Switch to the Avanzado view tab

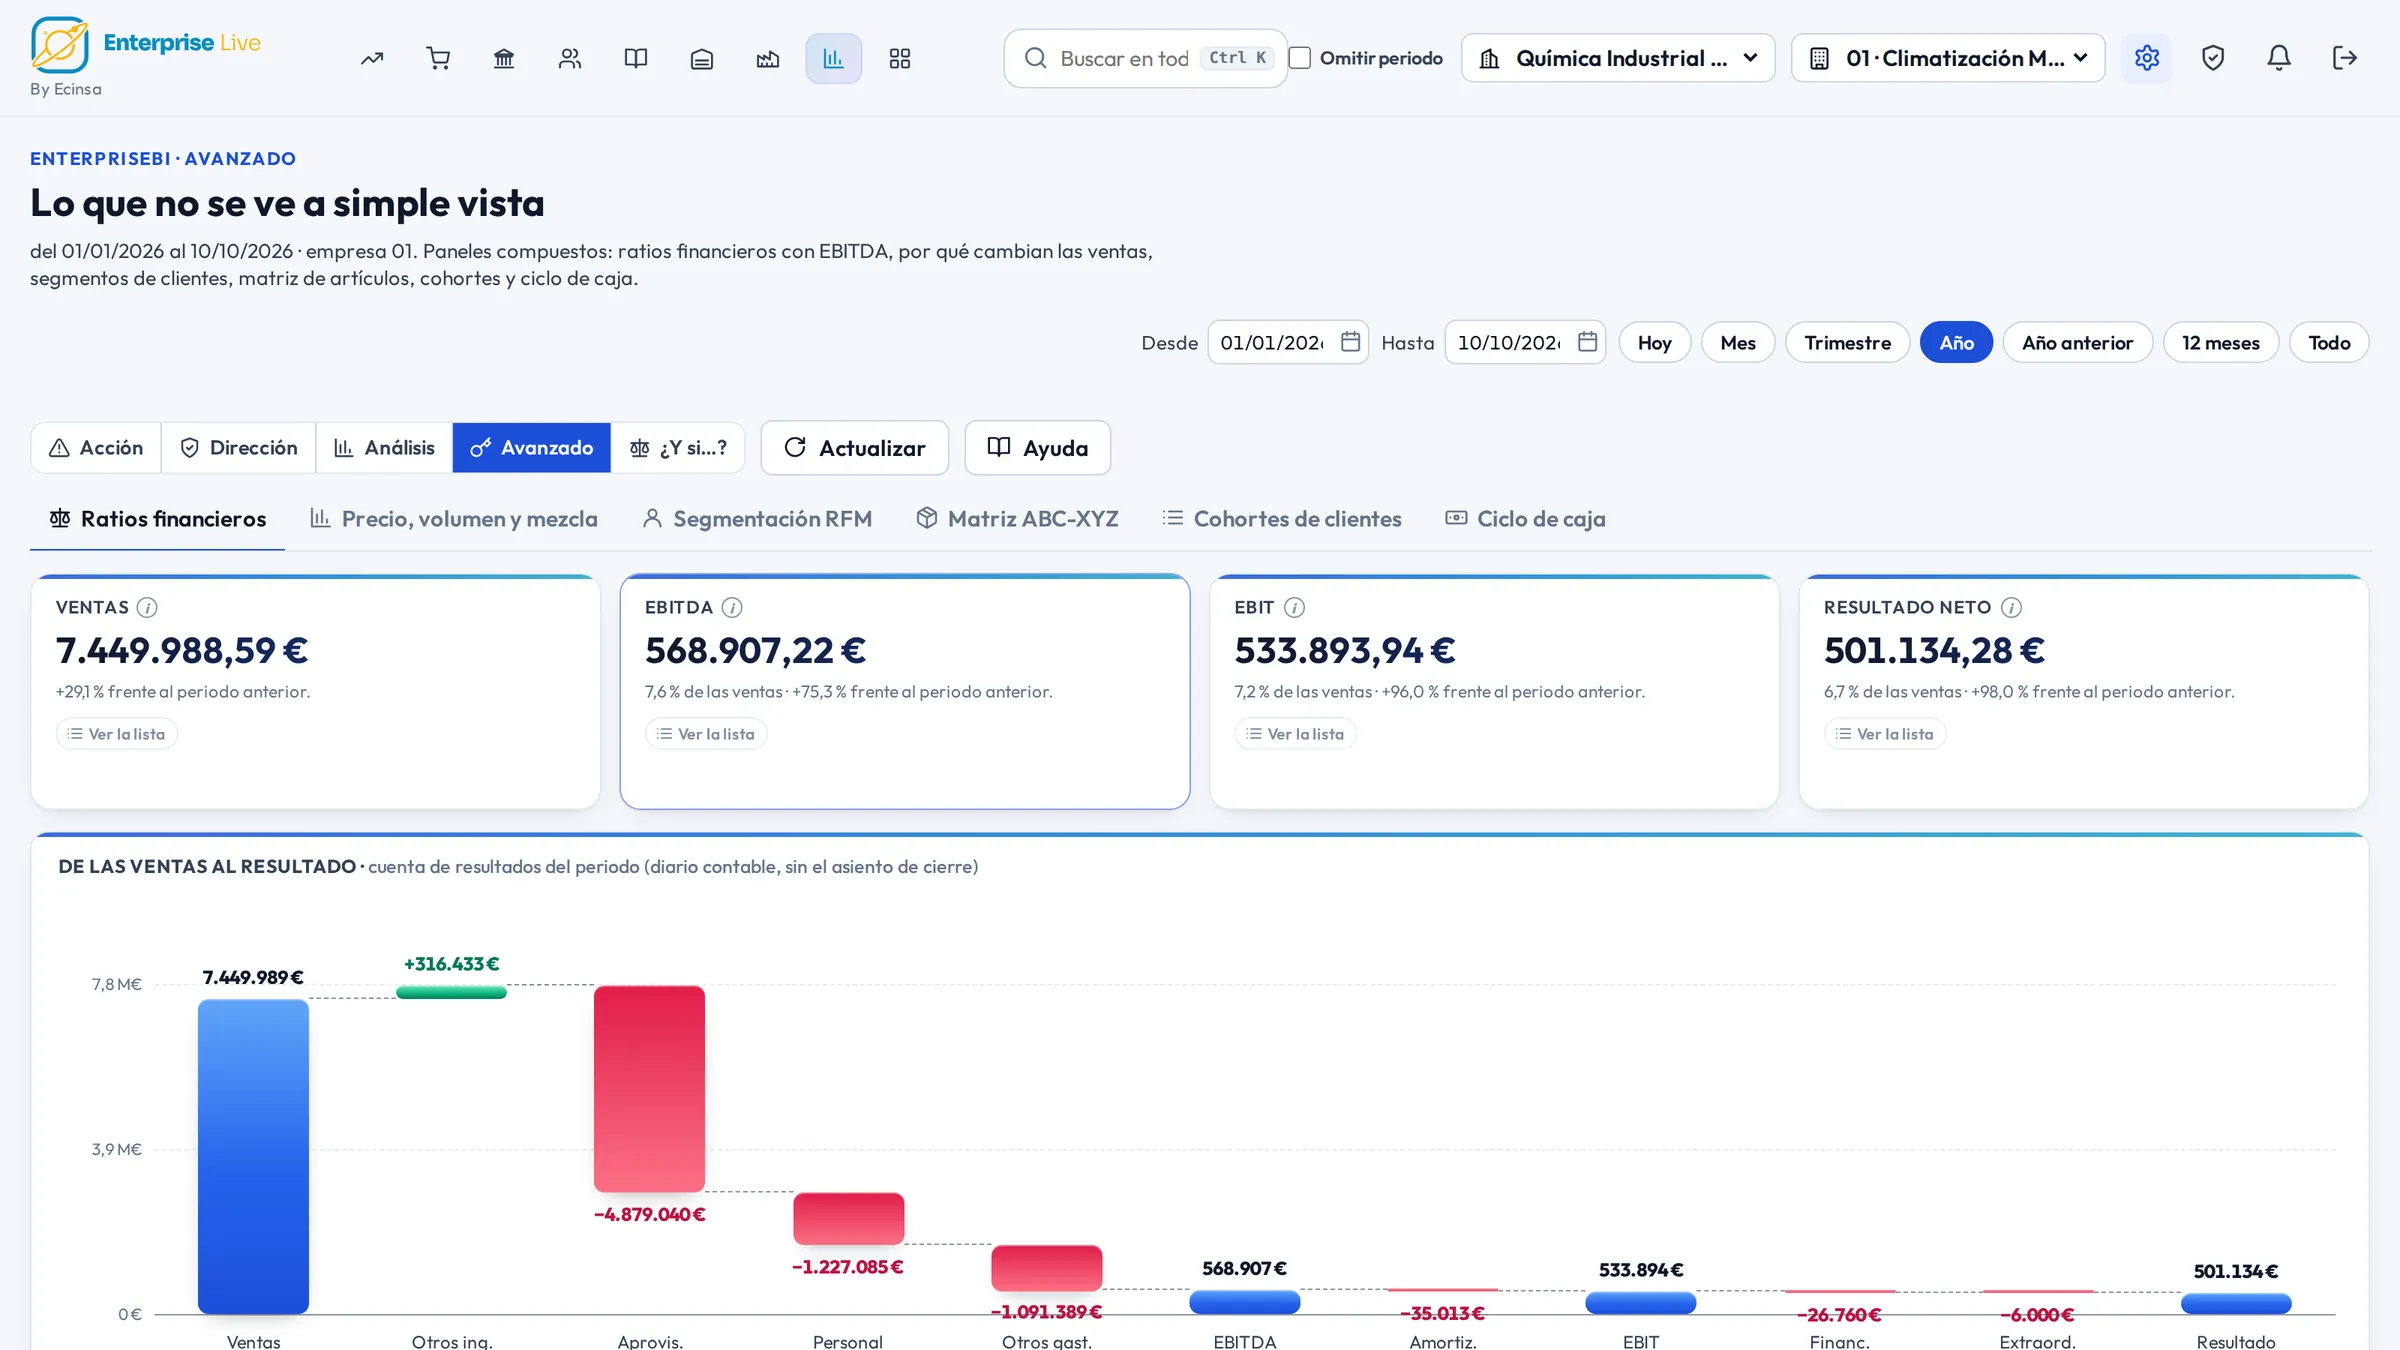(x=532, y=447)
